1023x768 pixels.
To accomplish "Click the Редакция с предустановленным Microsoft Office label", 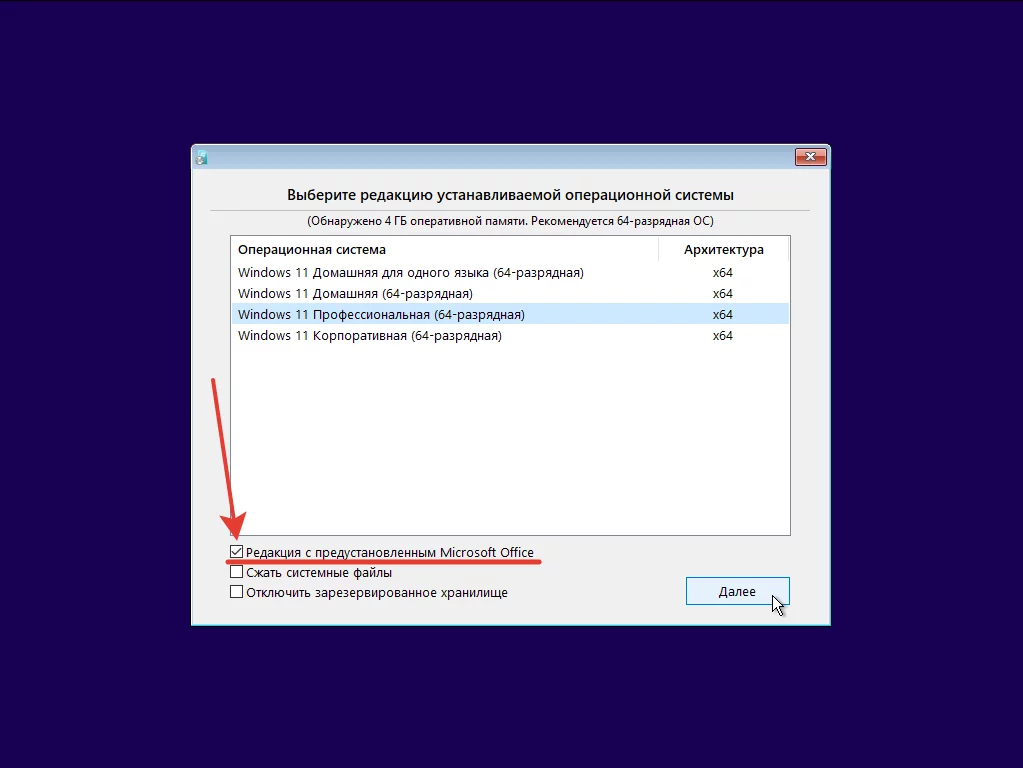I will [x=389, y=553].
